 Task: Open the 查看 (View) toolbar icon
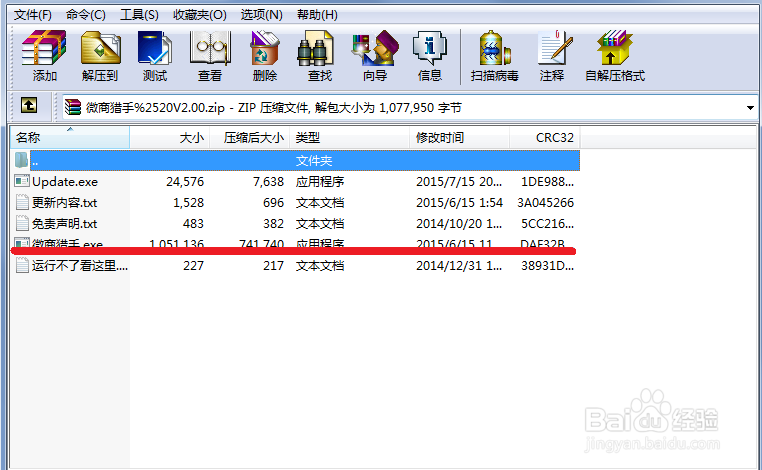click(x=210, y=48)
